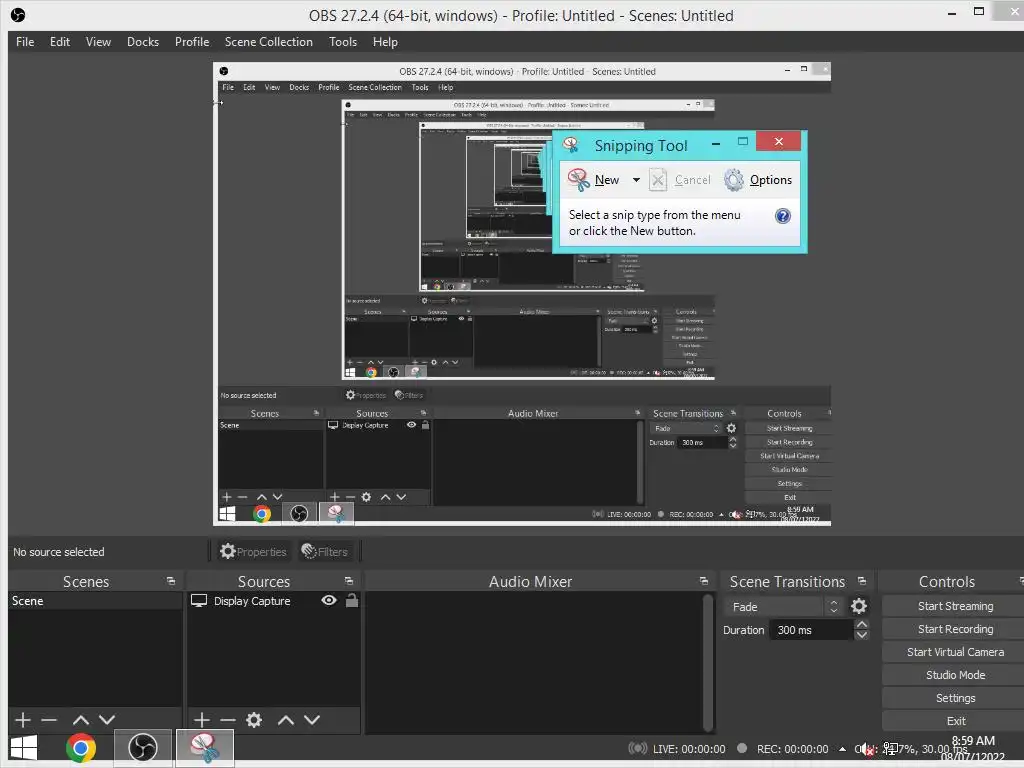
Task: Remove selected scene with minus icon
Action: [49, 720]
